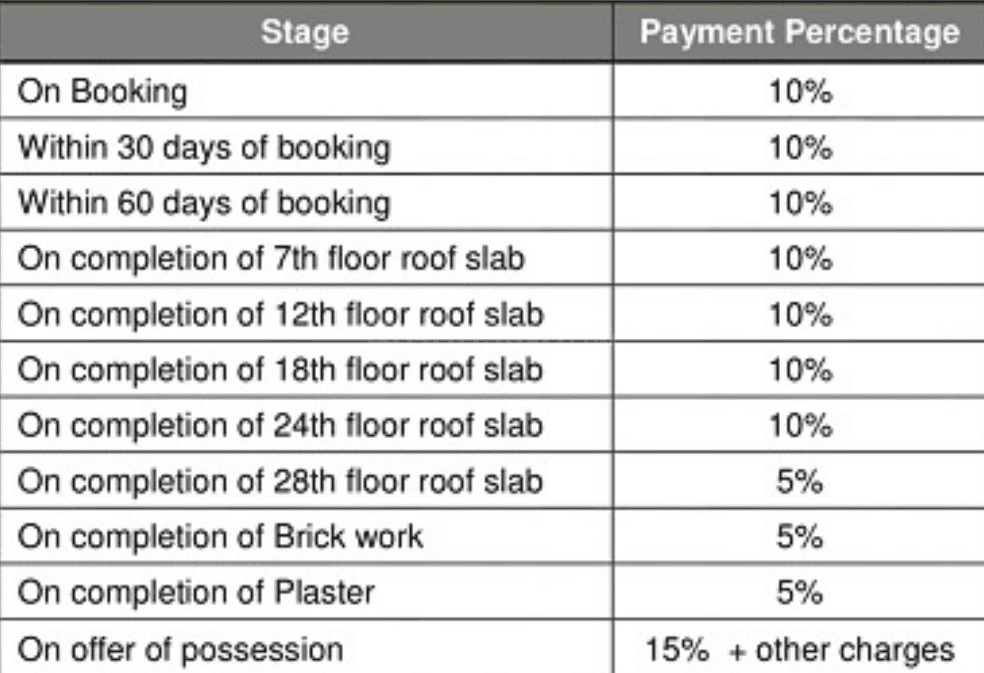Select the On offer of possession cell
Viewport: 984px width, 673px height.
point(180,649)
